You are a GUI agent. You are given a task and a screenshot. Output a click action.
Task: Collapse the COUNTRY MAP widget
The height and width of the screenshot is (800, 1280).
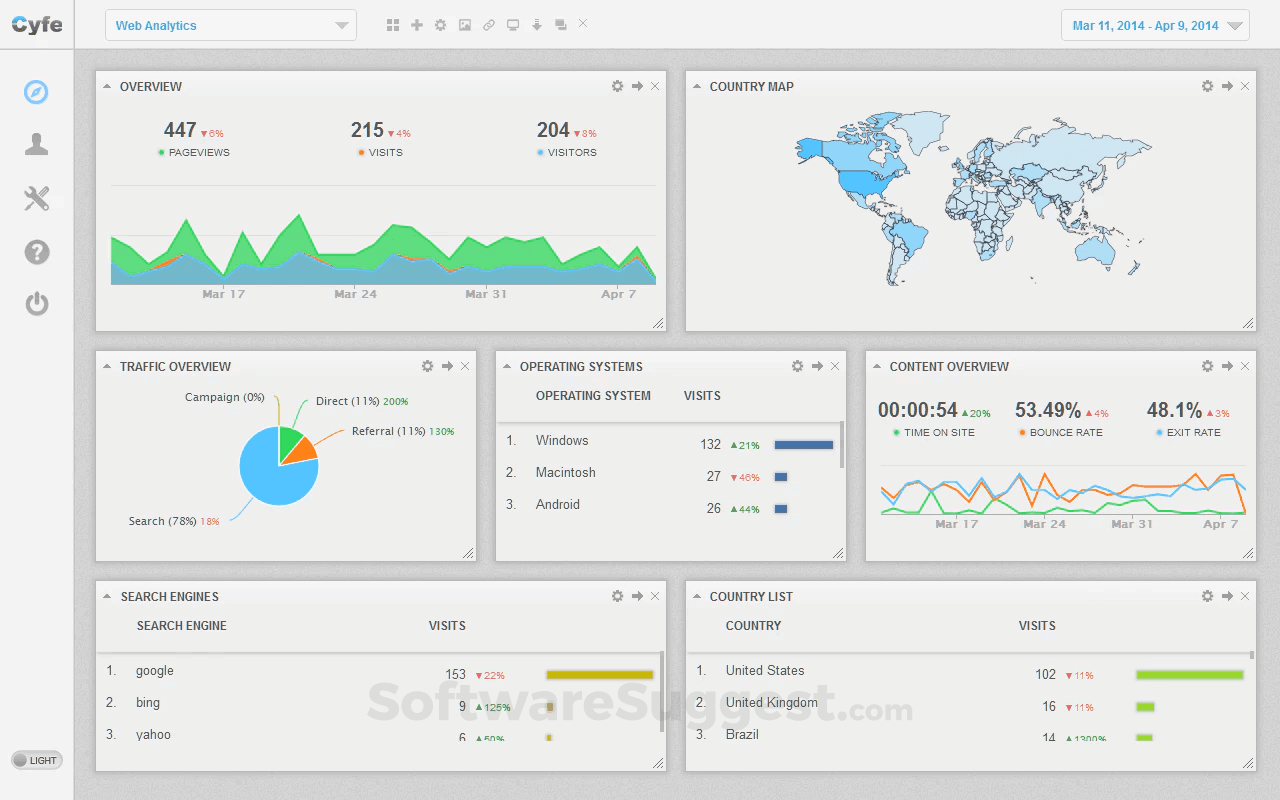click(697, 86)
